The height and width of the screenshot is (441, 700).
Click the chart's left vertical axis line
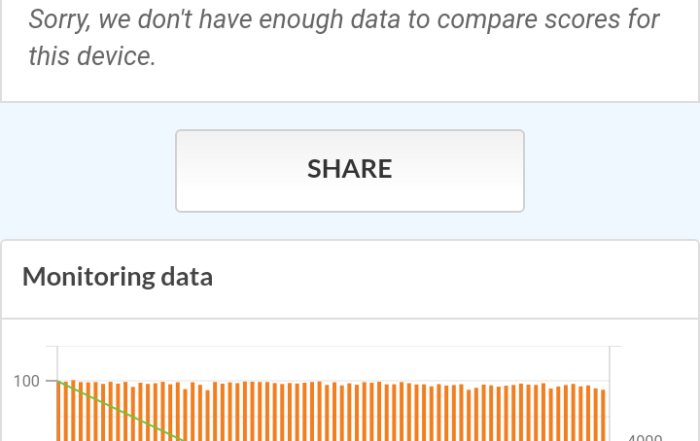pyautogui.click(x=57, y=400)
